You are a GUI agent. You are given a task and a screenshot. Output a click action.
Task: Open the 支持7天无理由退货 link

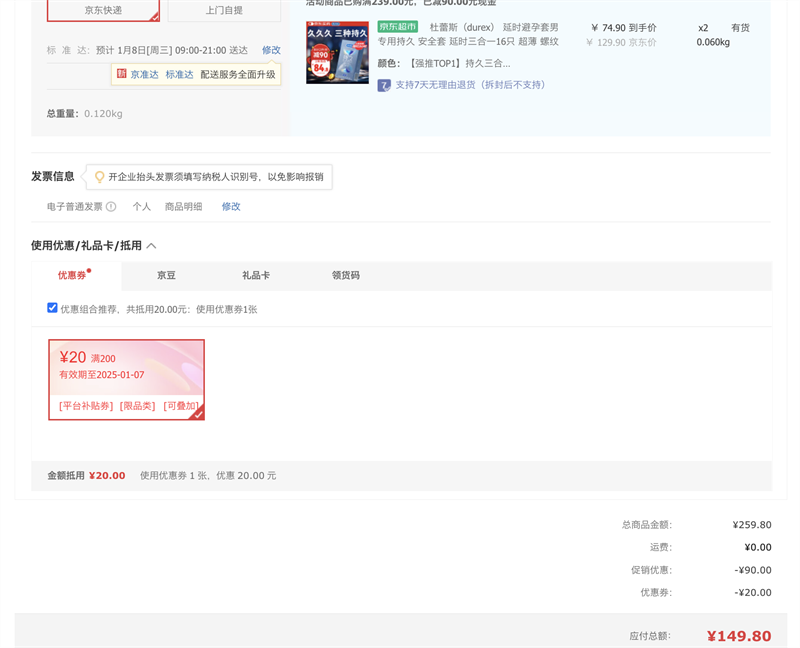click(471, 85)
